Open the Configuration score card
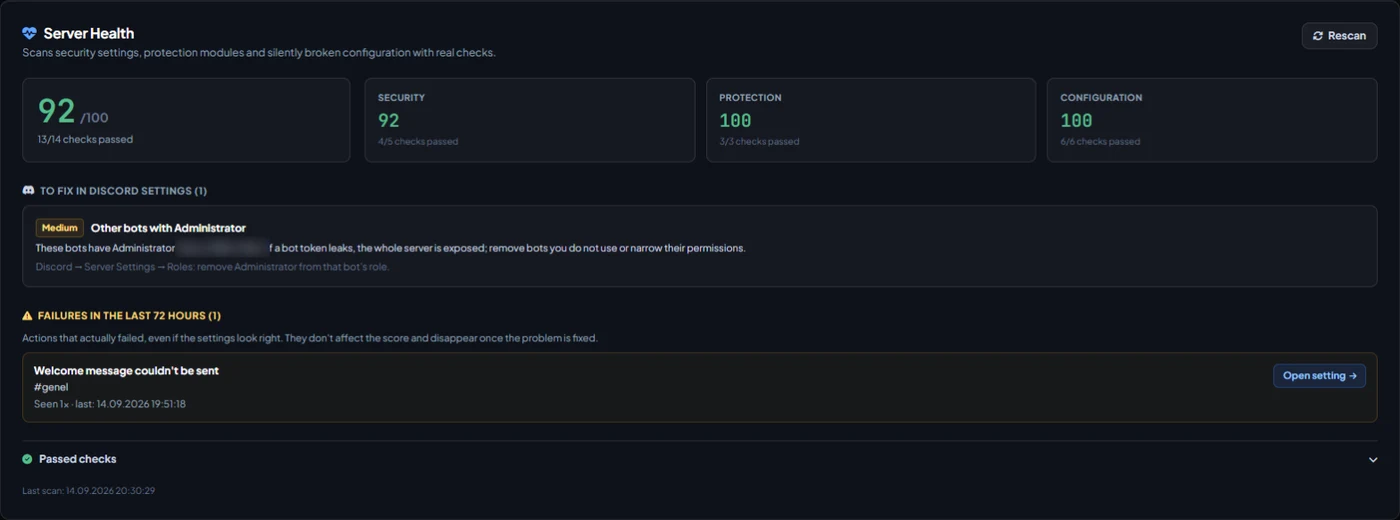This screenshot has height=520, width=1400. click(x=1212, y=120)
